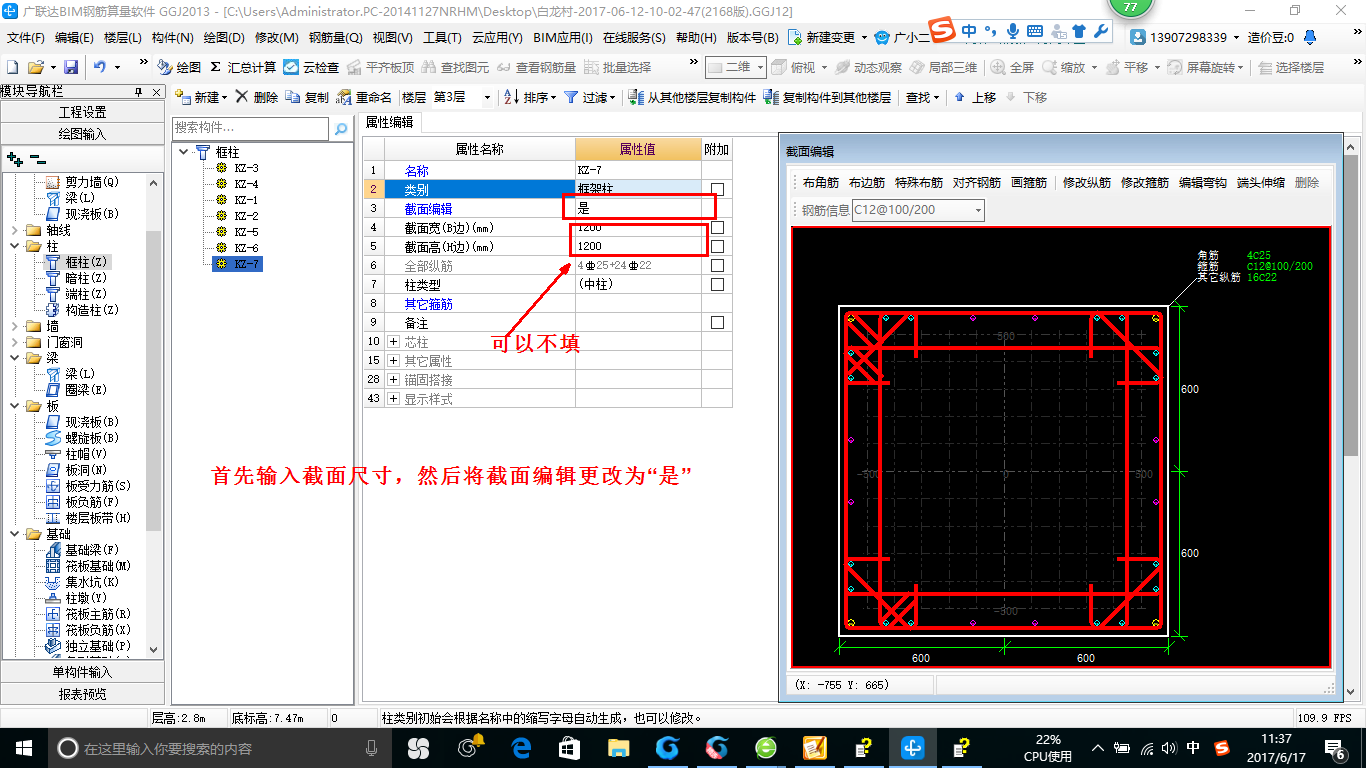Toggle 附加 checkbox for 全部纵筋 row
Screen dimensions: 1366x768
click(x=717, y=265)
